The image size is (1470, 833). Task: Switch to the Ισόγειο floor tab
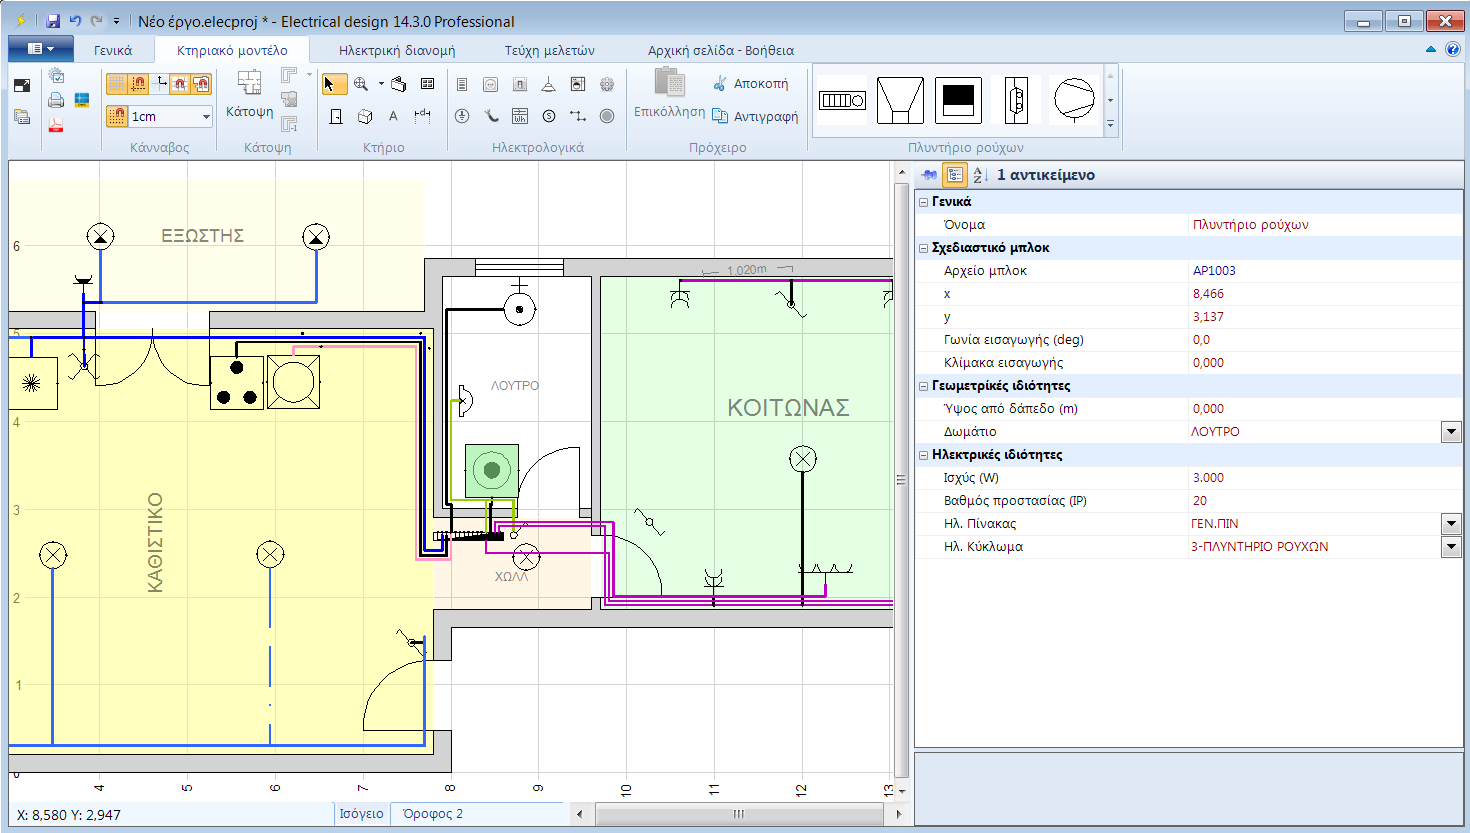362,813
